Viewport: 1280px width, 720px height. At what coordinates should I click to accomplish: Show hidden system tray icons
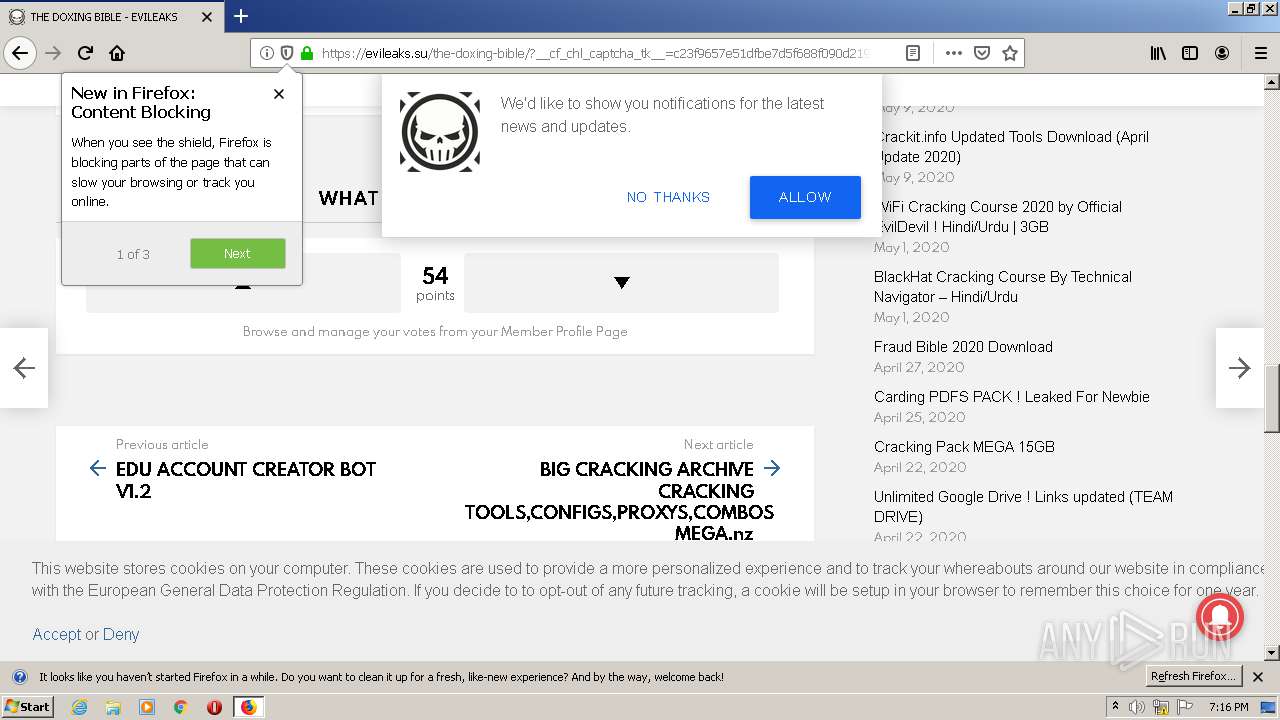[1115, 707]
